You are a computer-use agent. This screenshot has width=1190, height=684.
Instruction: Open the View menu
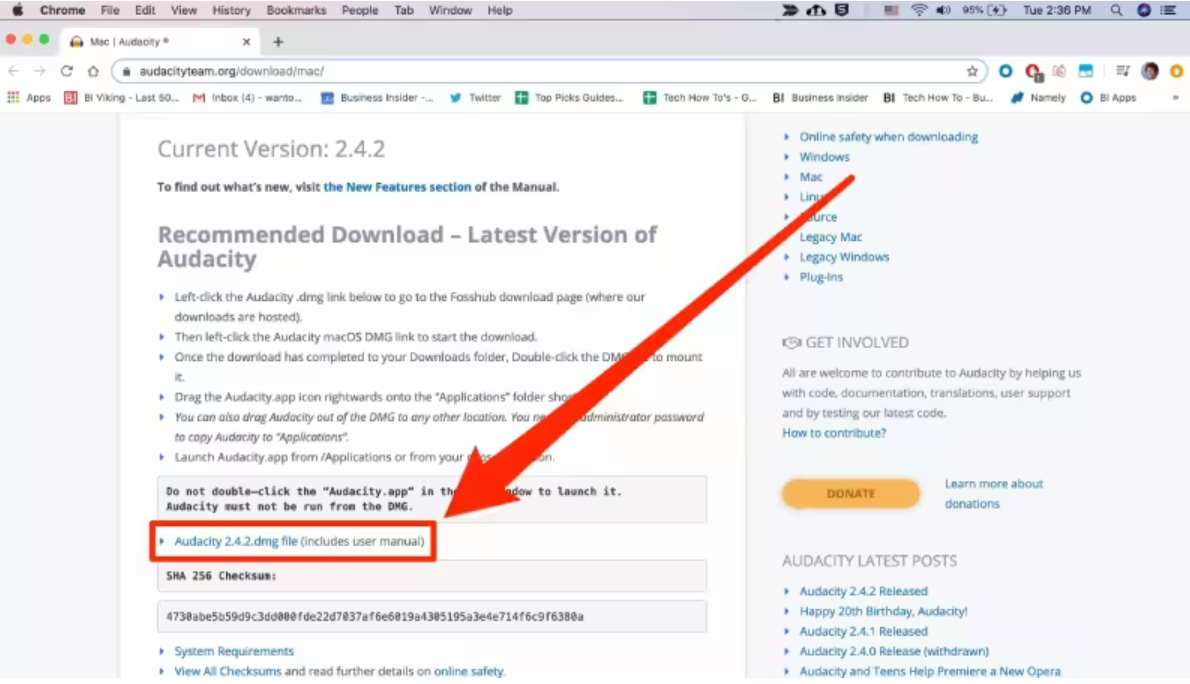(x=184, y=11)
